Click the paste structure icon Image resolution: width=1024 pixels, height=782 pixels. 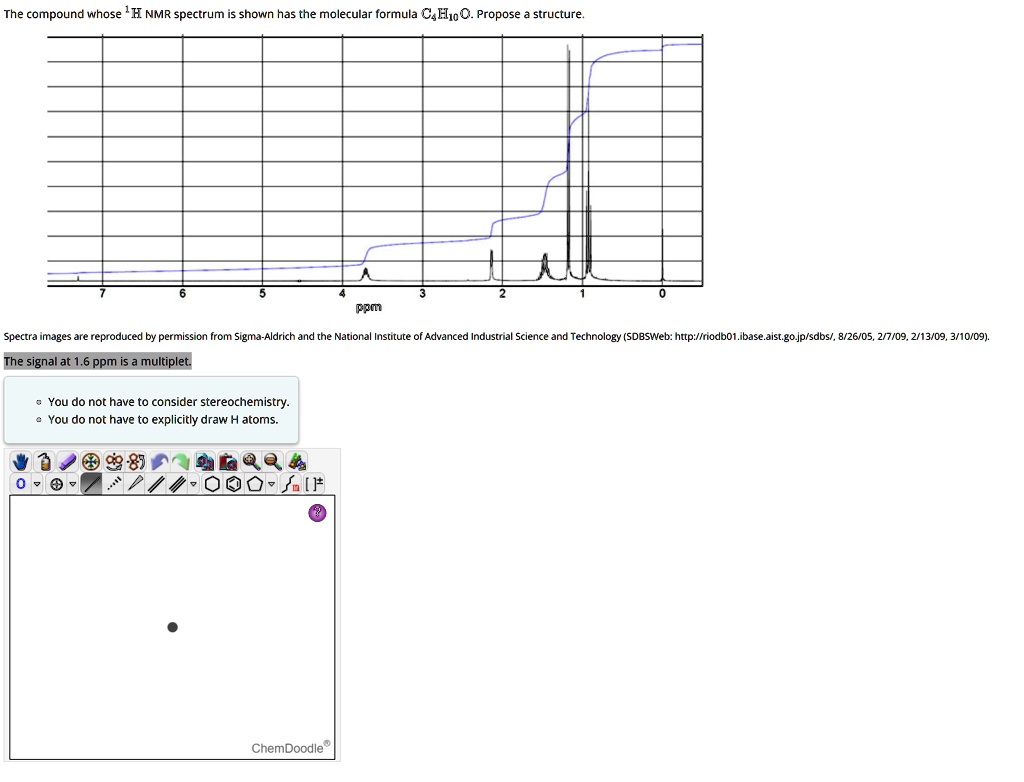tap(226, 461)
